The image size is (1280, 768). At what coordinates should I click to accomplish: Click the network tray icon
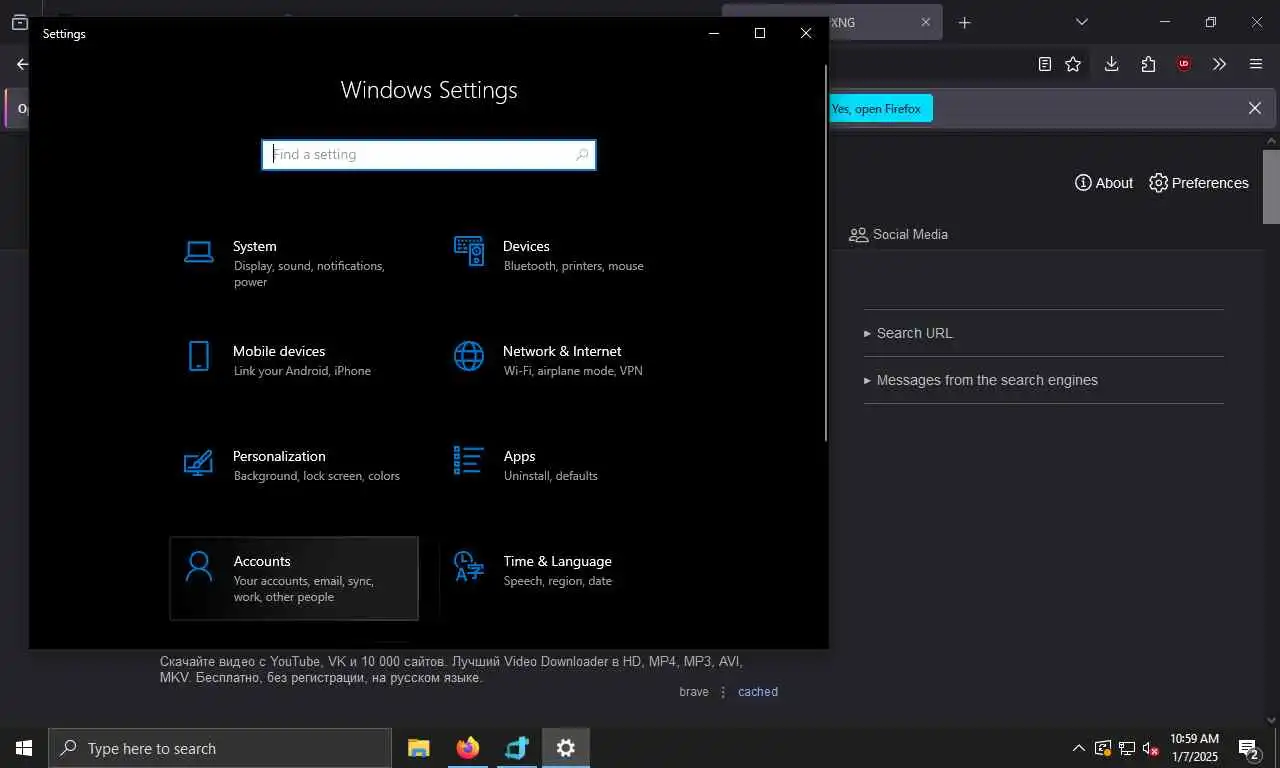pyautogui.click(x=1127, y=748)
